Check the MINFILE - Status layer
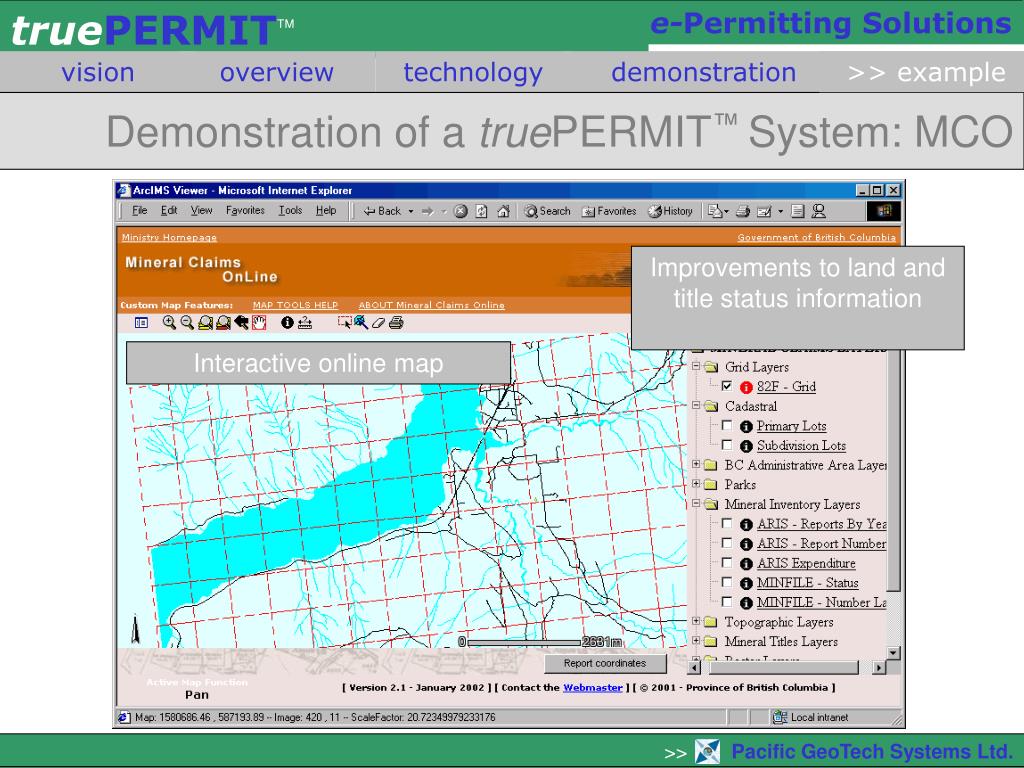The image size is (1024, 768). [726, 582]
